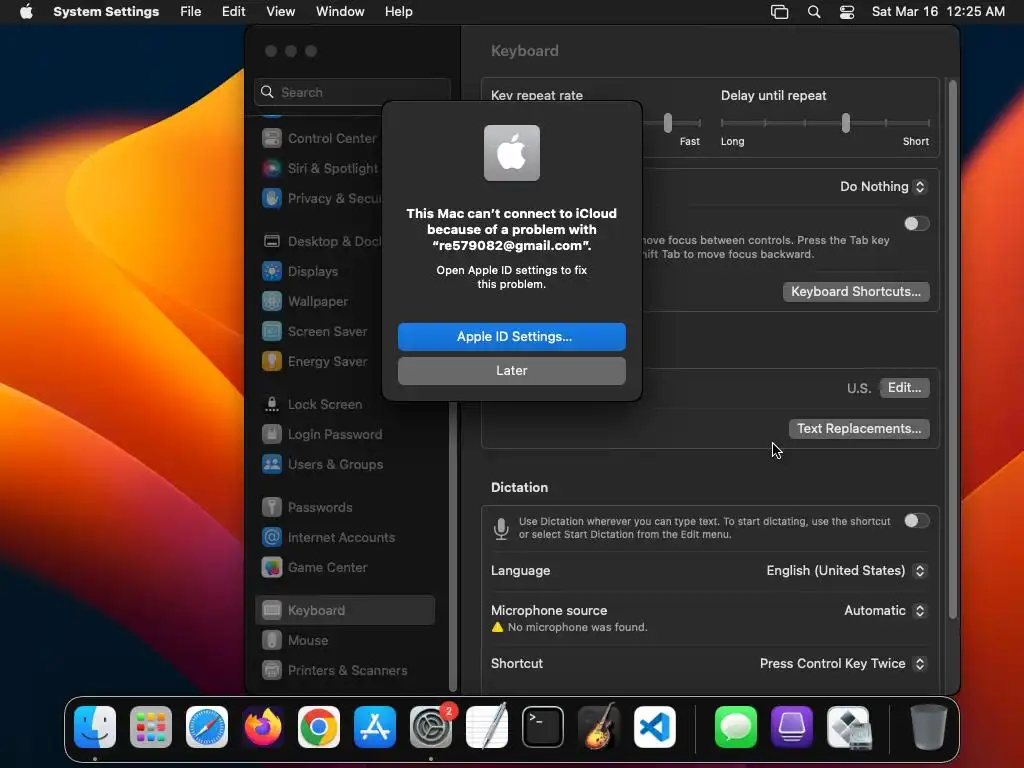Open the Edit menu
This screenshot has height=768, width=1024.
[233, 12]
